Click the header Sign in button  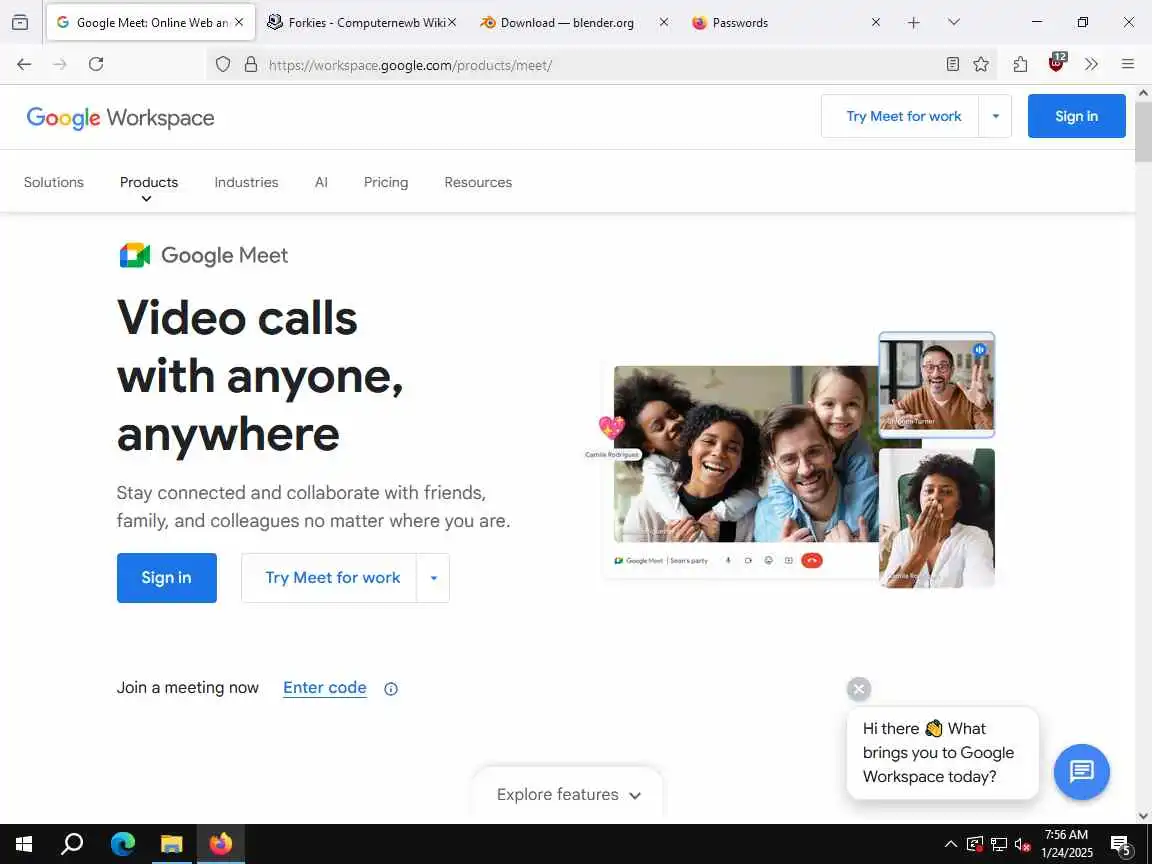tap(1076, 116)
